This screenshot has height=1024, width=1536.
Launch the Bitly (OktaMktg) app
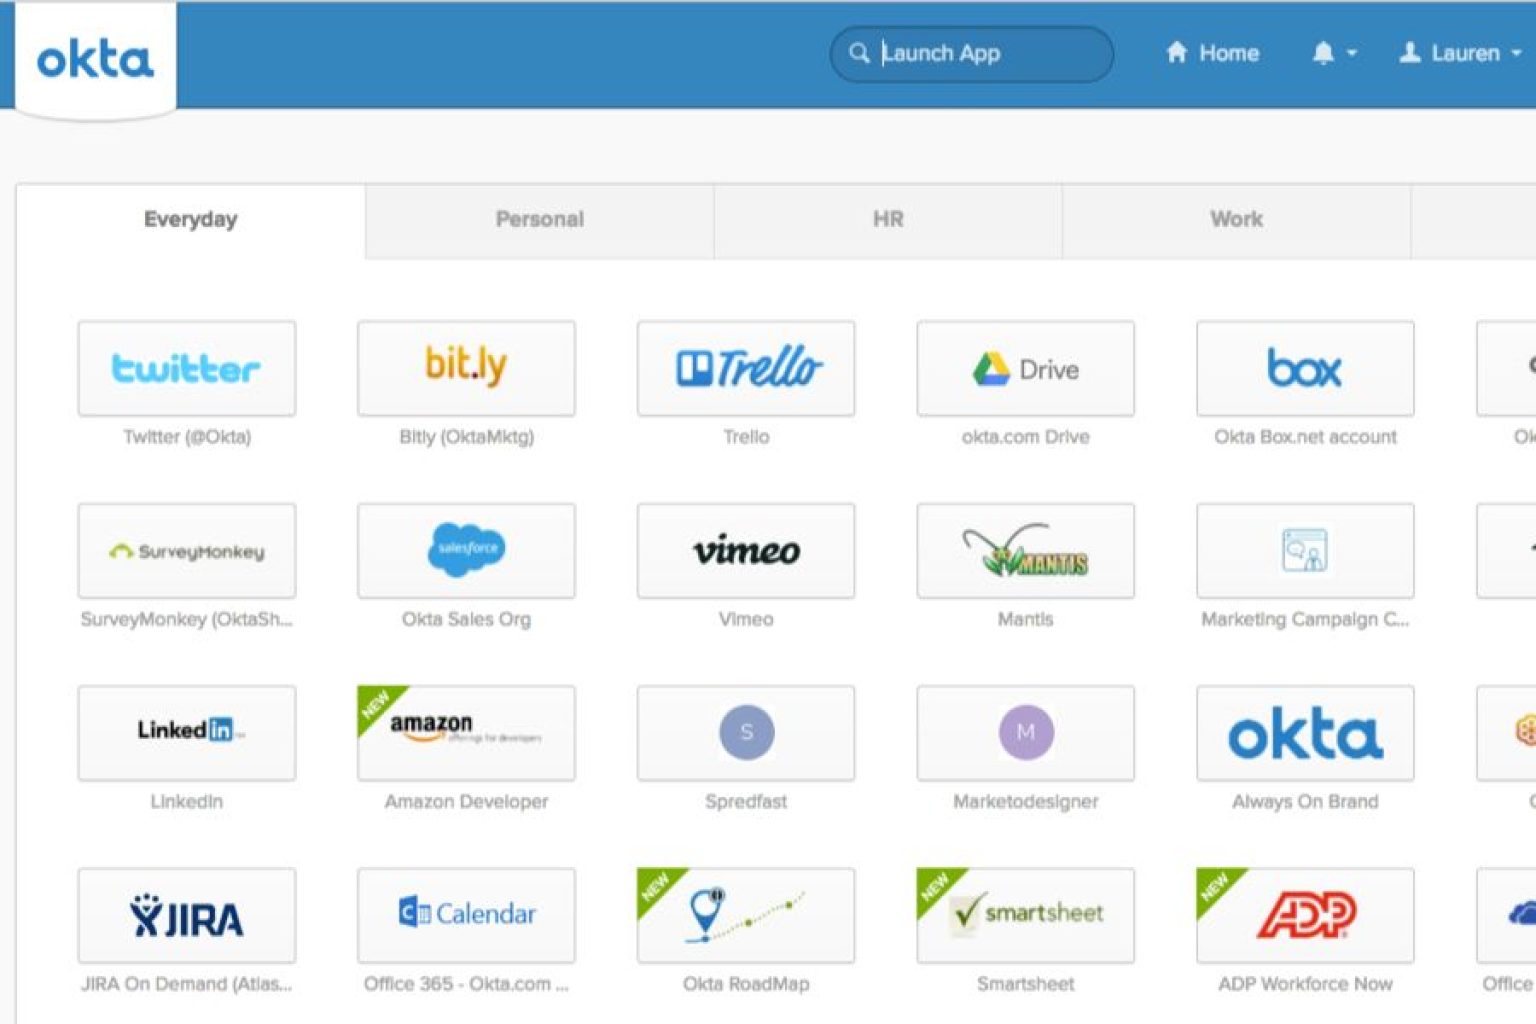click(465, 368)
